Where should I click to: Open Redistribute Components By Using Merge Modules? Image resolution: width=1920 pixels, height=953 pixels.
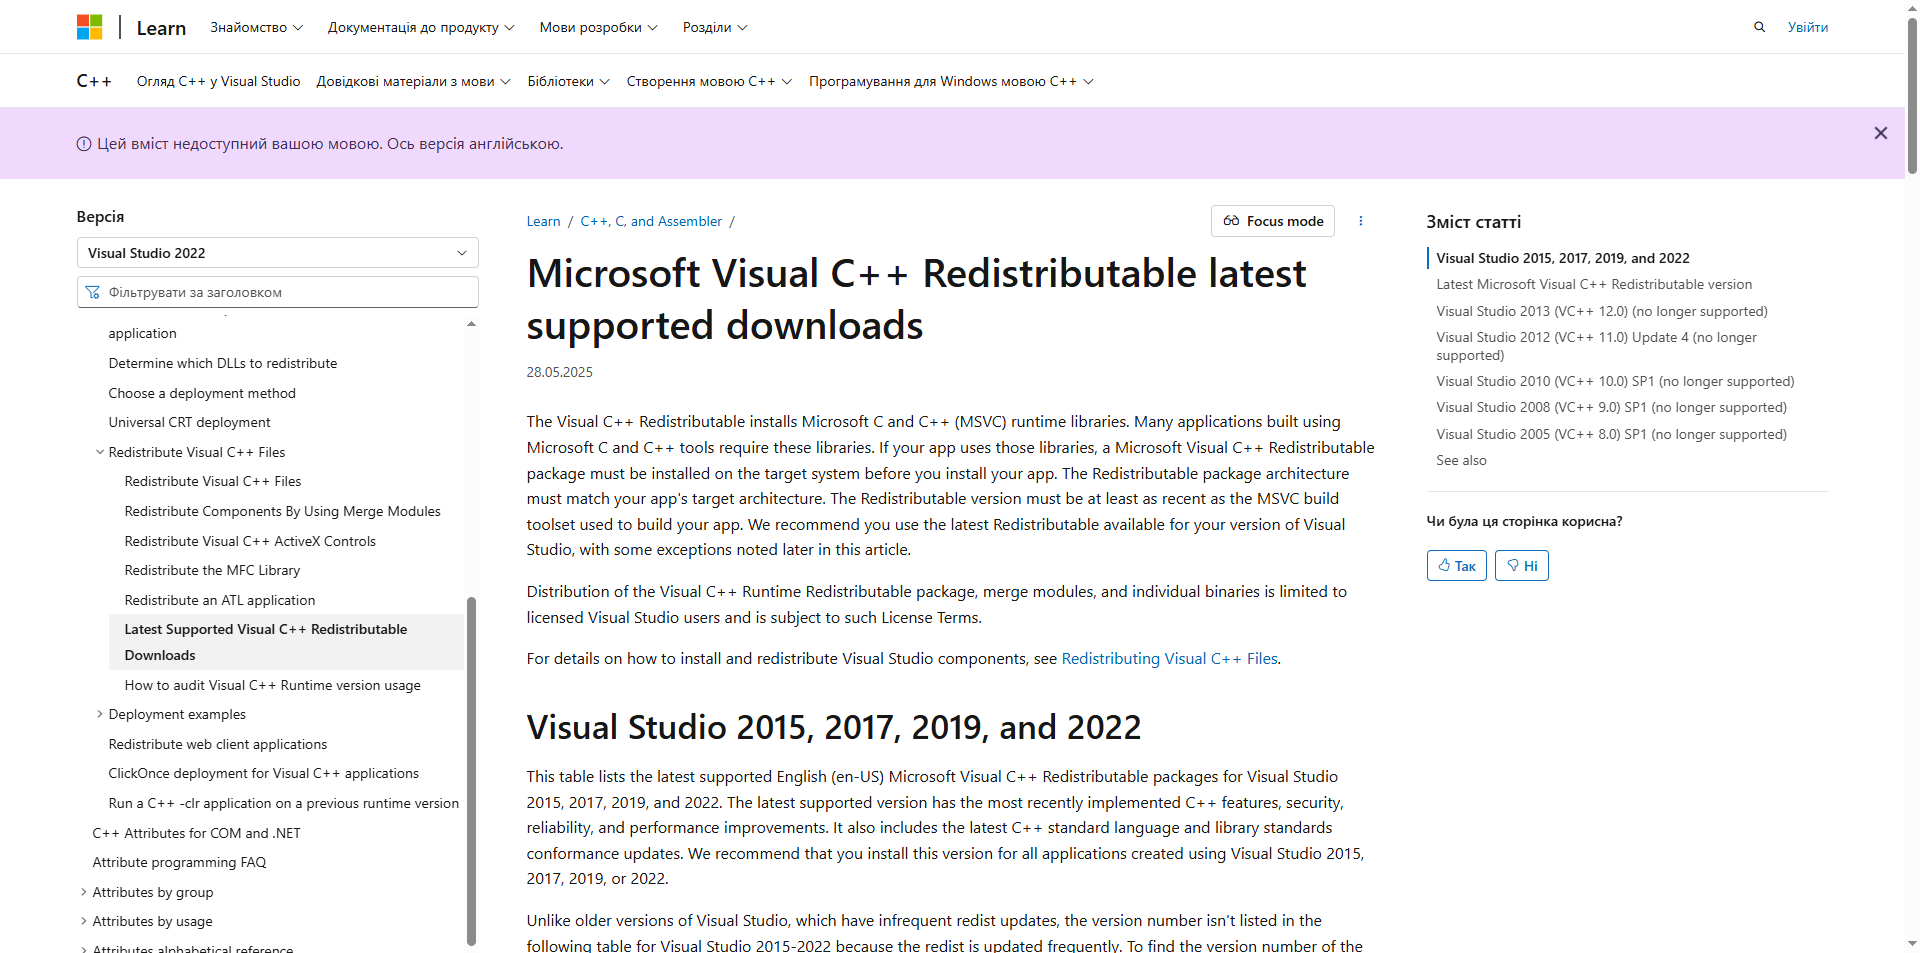pos(282,511)
